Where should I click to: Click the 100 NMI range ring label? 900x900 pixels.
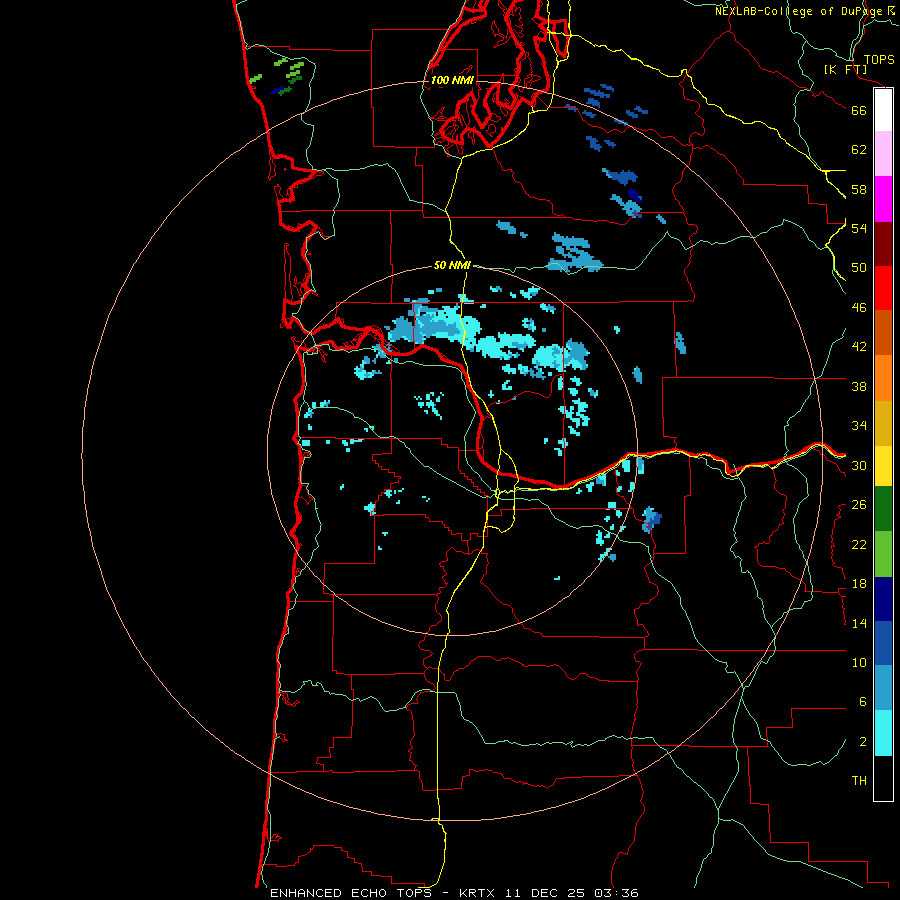[x=452, y=80]
